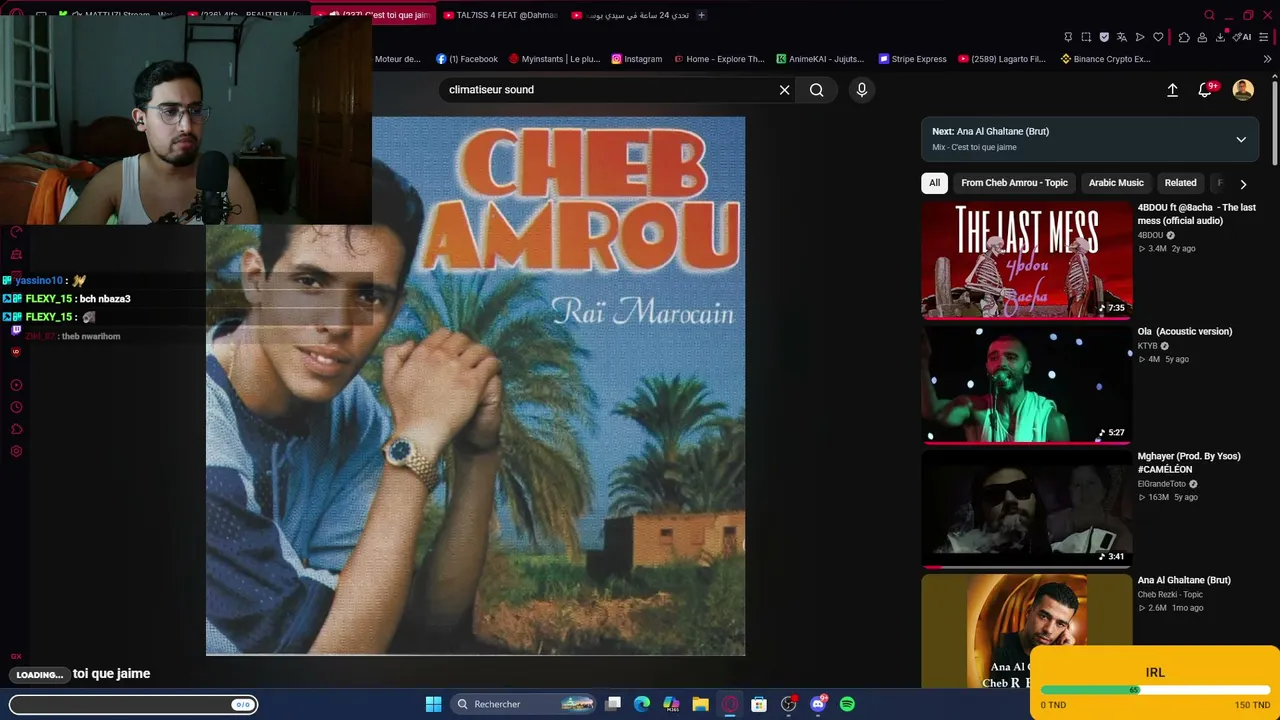The image size is (1280, 720).
Task: Open the browser AI assistant icon
Action: coord(1243,37)
